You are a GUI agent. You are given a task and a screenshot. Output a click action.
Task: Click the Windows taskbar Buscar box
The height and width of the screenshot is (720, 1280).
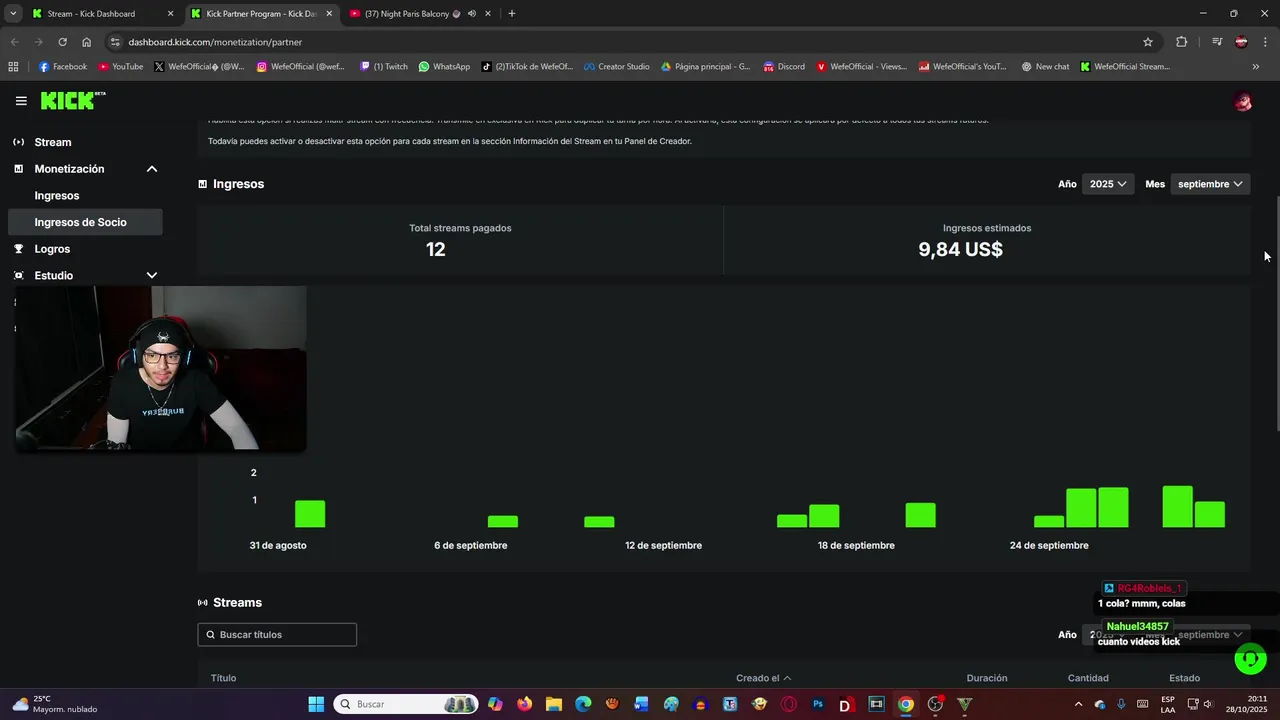406,704
